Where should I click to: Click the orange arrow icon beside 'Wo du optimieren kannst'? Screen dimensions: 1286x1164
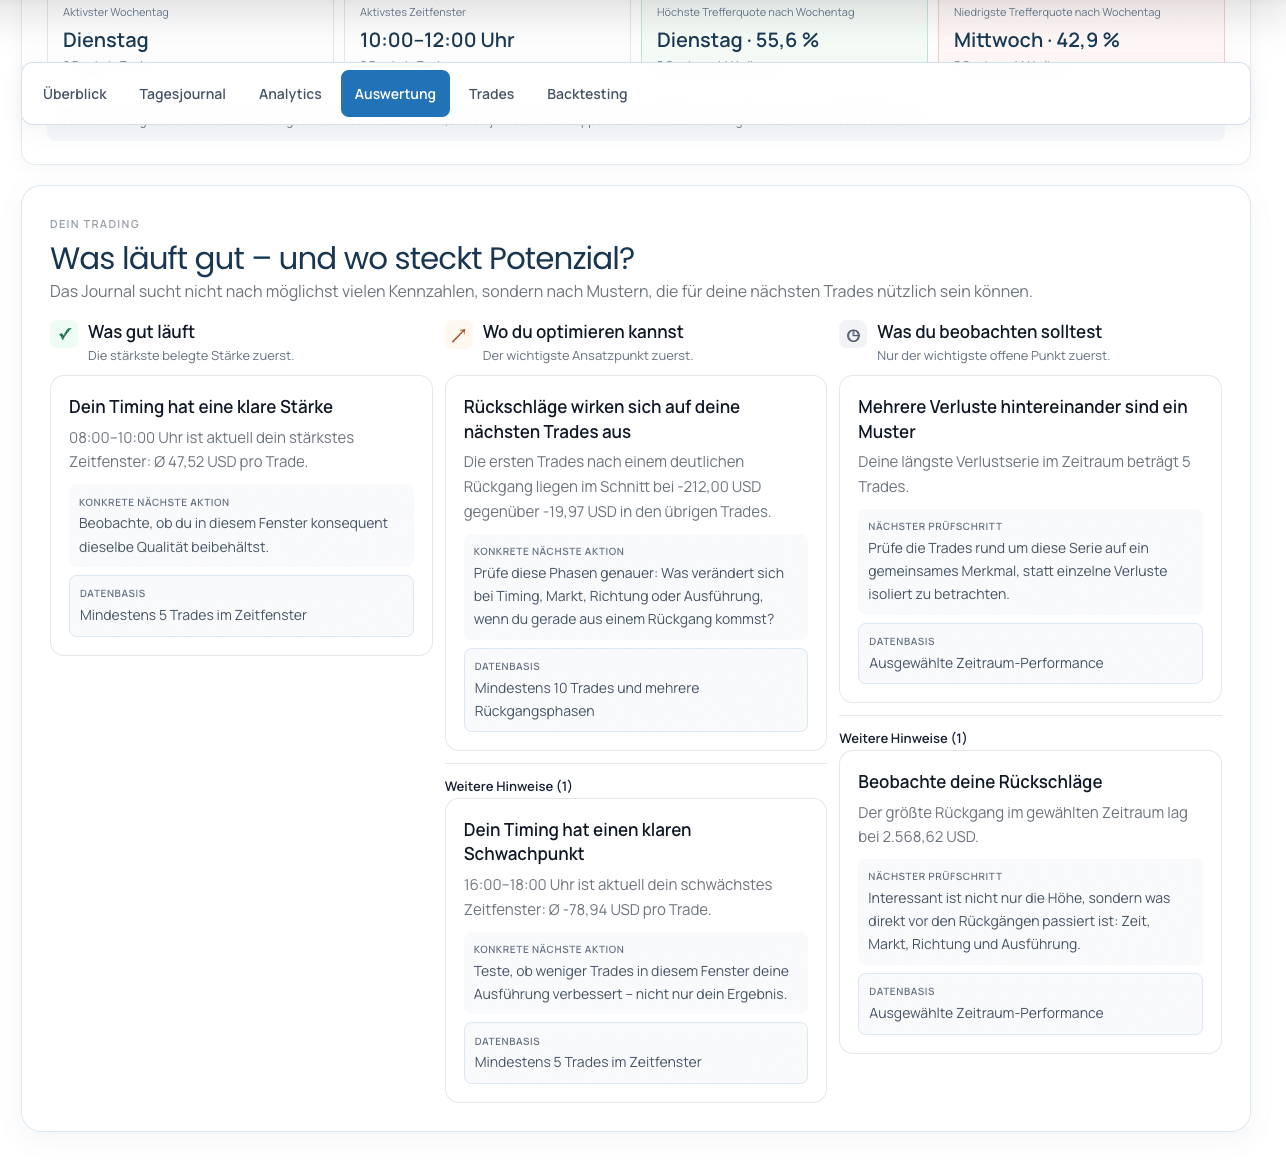(459, 334)
